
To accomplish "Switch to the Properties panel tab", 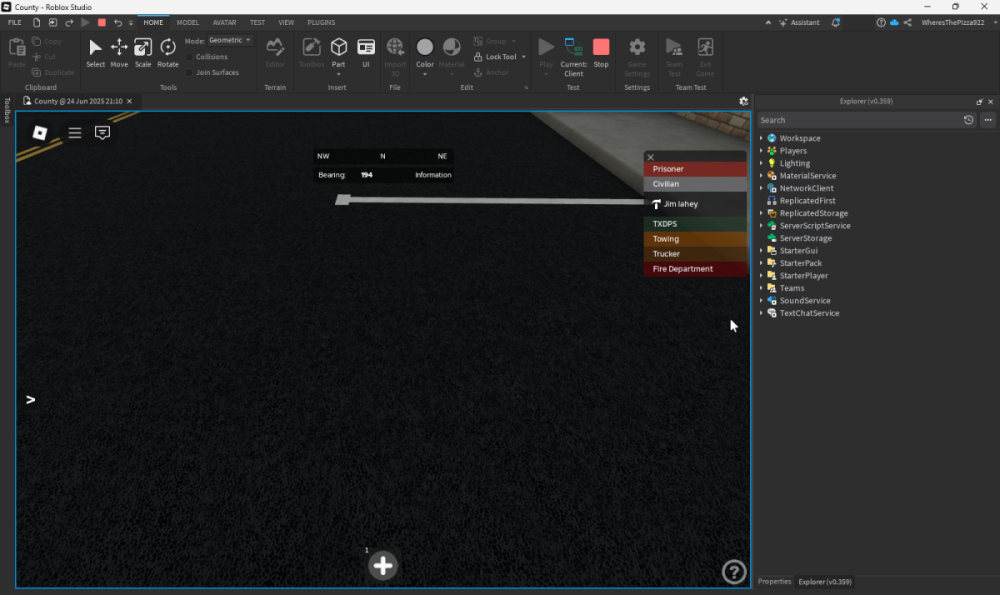I will [x=774, y=582].
